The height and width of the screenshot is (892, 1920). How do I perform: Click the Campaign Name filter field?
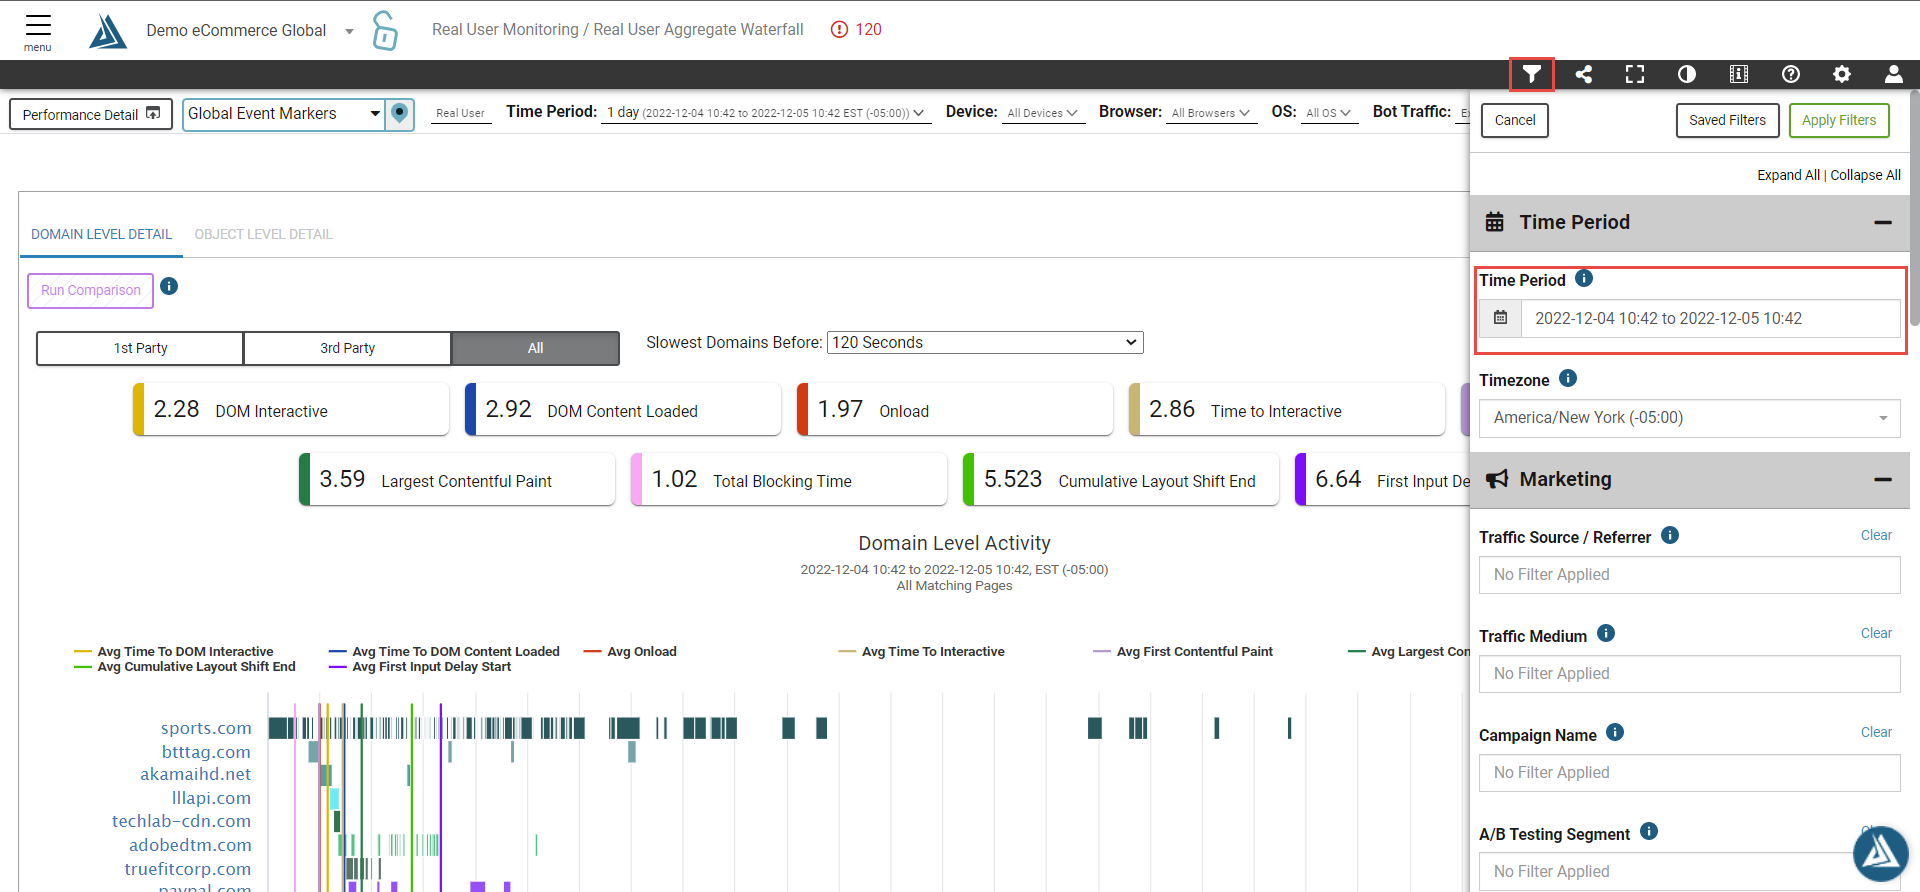coord(1690,773)
